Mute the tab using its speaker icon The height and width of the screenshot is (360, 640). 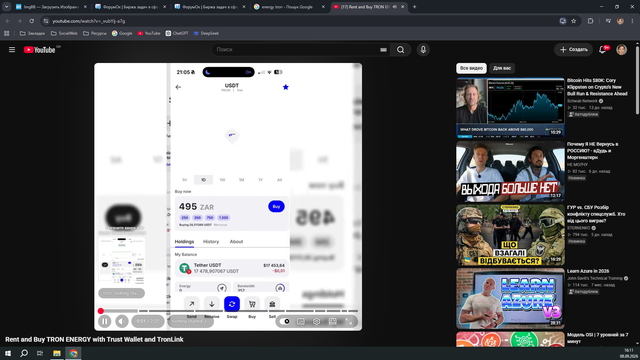(395, 7)
